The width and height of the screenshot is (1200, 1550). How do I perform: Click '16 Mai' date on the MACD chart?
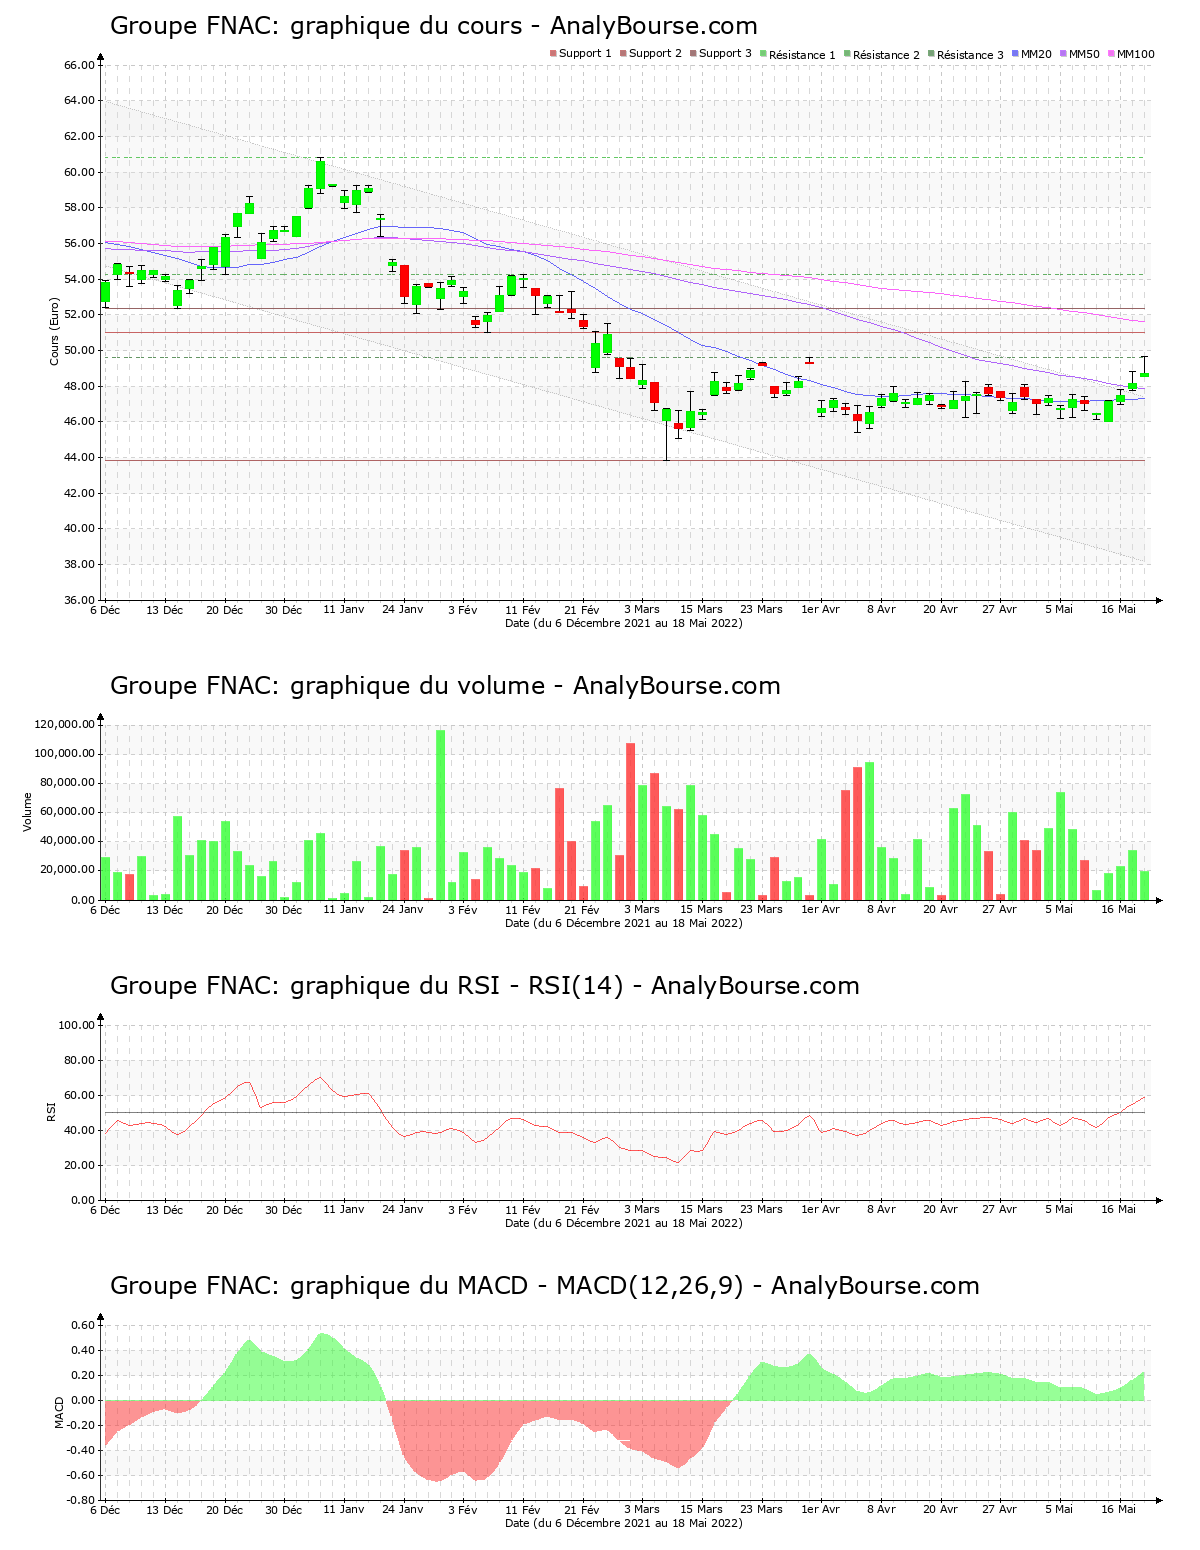pos(1119,1510)
